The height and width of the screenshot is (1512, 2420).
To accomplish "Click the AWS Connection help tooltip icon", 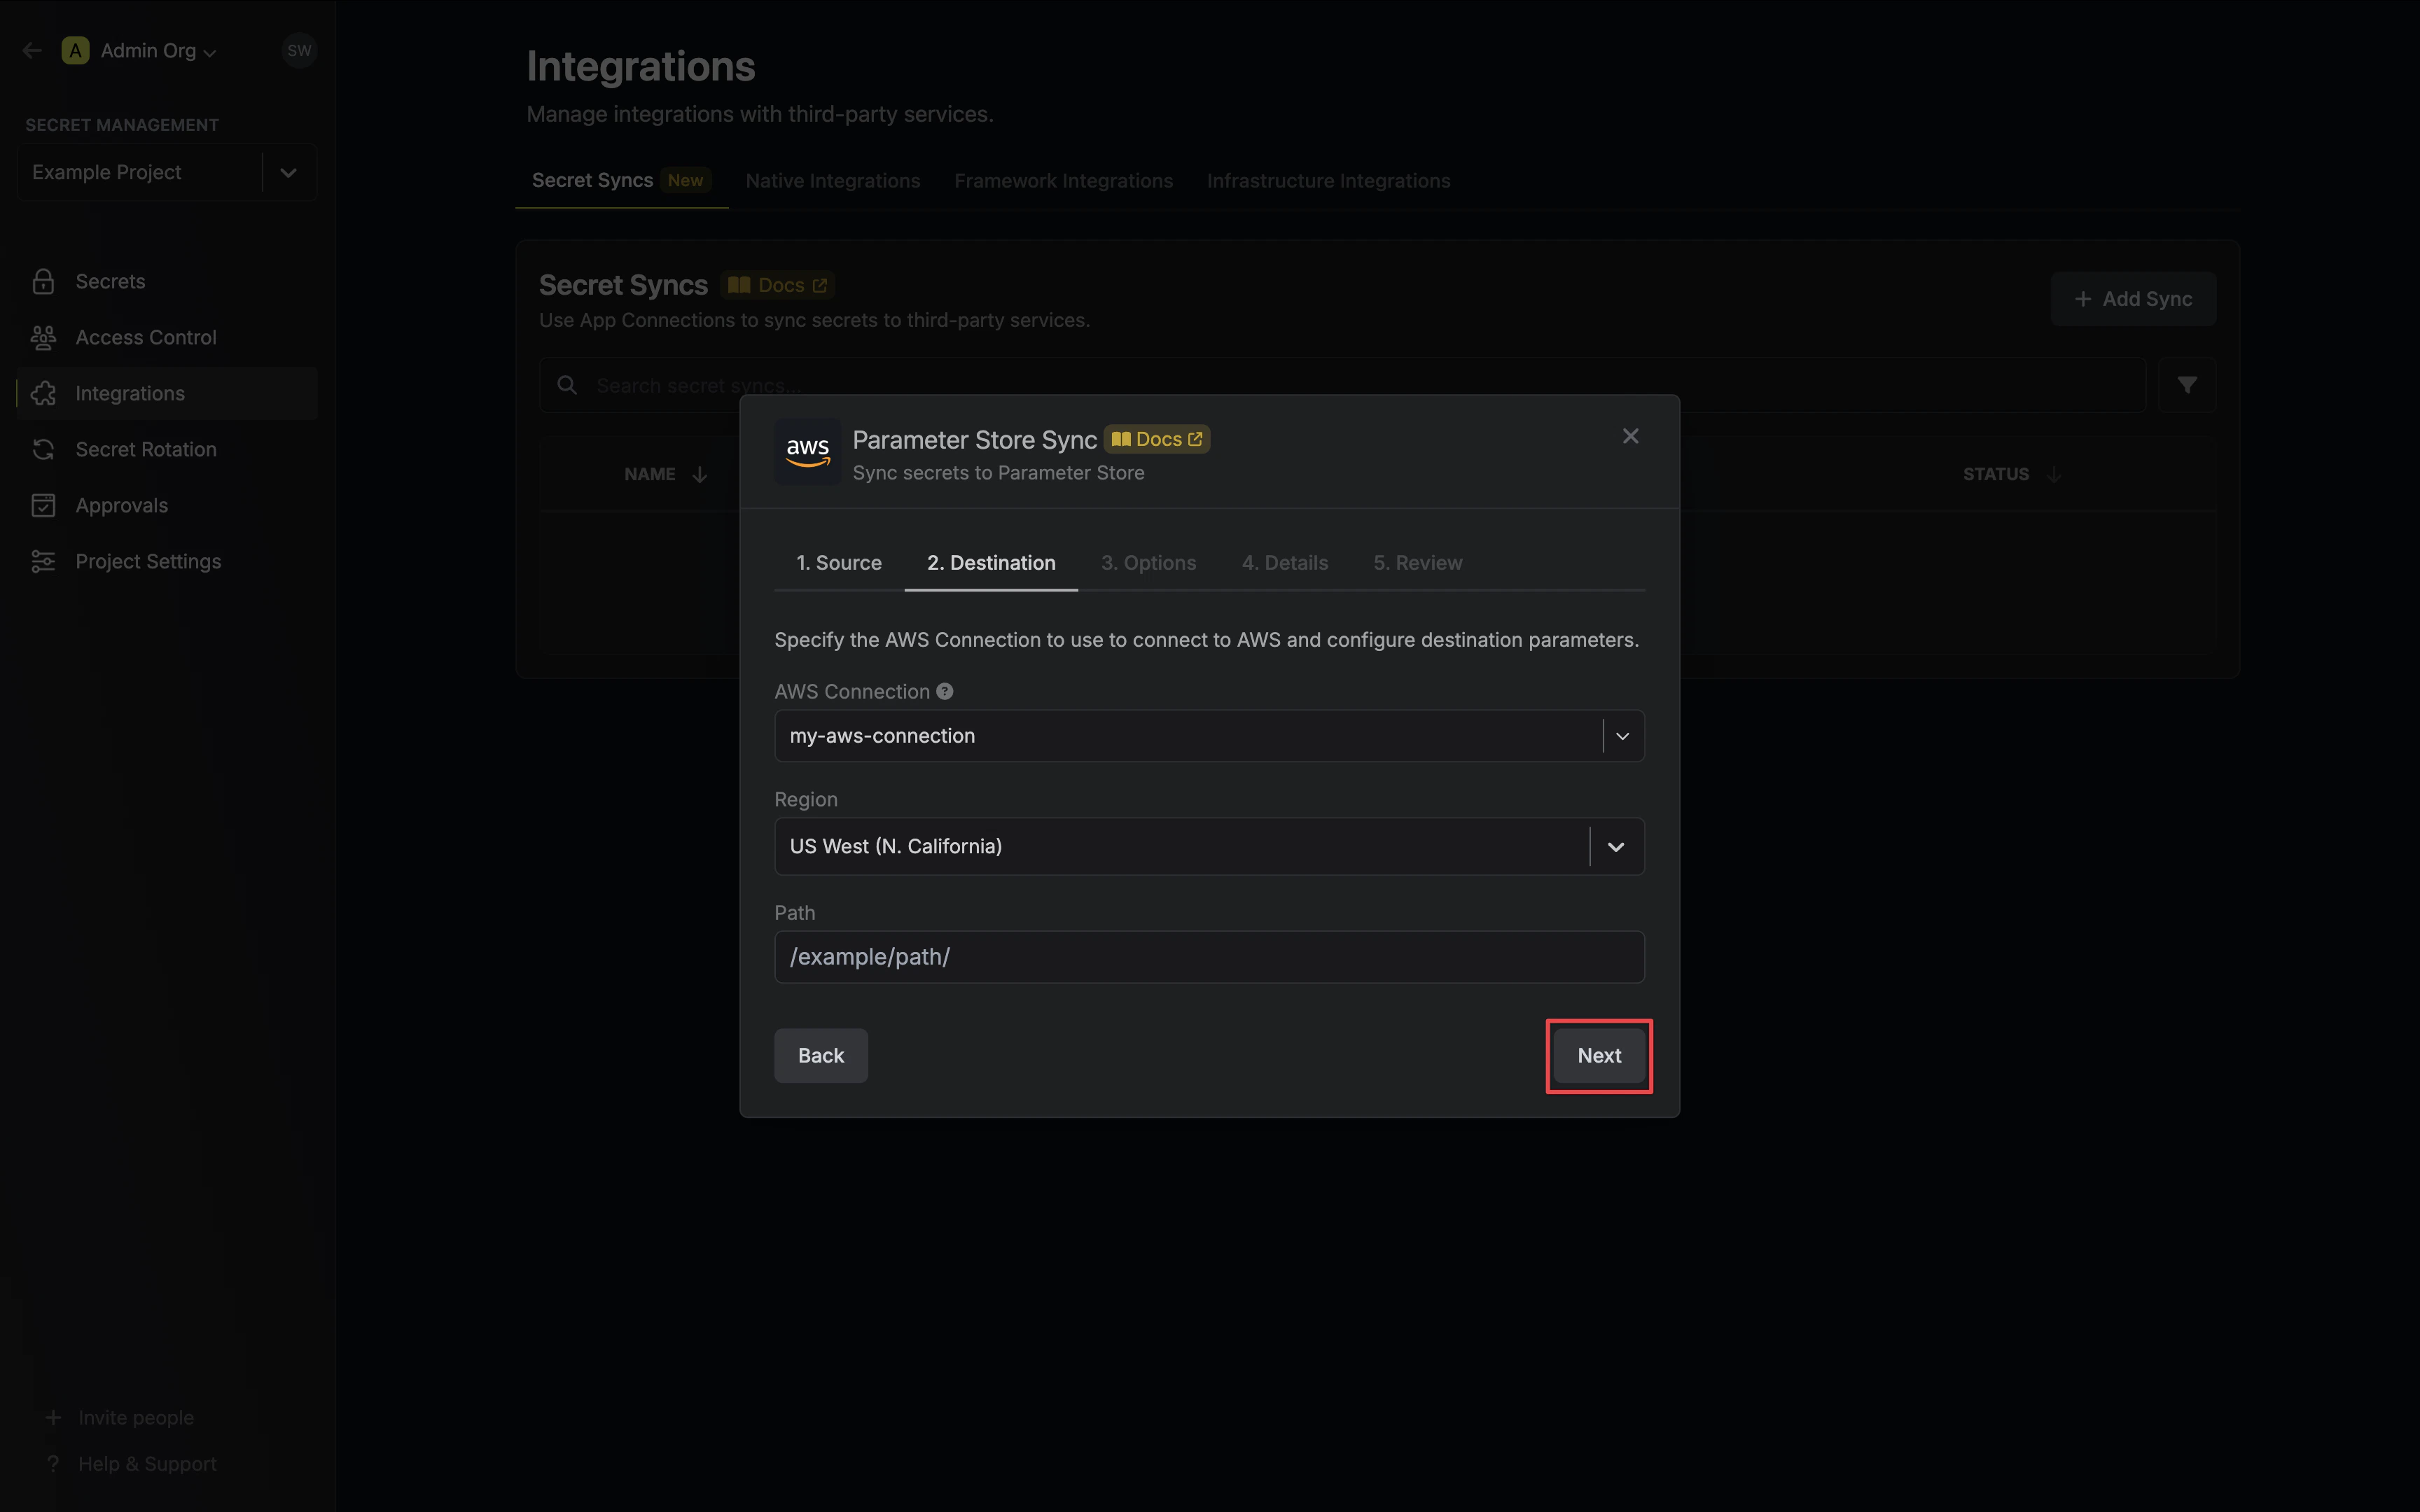I will [944, 691].
